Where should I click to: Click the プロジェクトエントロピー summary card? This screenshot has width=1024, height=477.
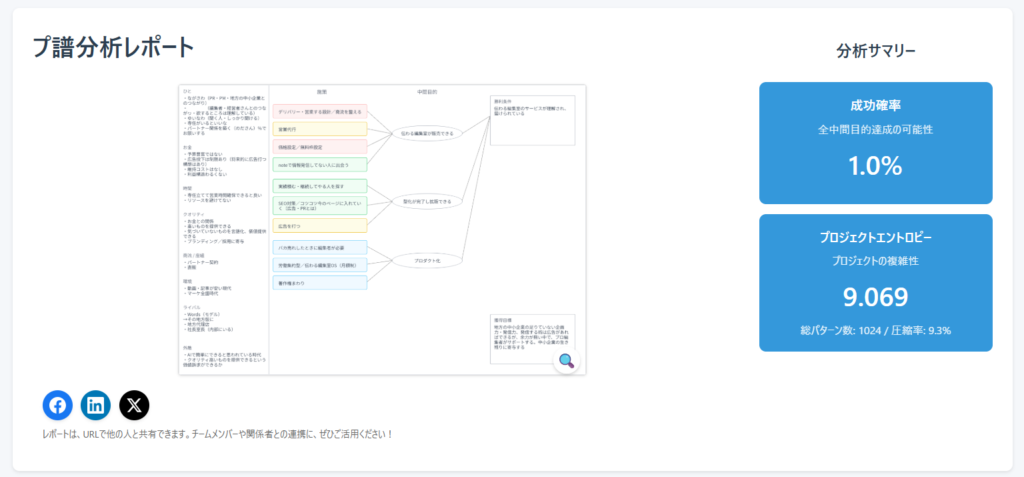coord(875,282)
